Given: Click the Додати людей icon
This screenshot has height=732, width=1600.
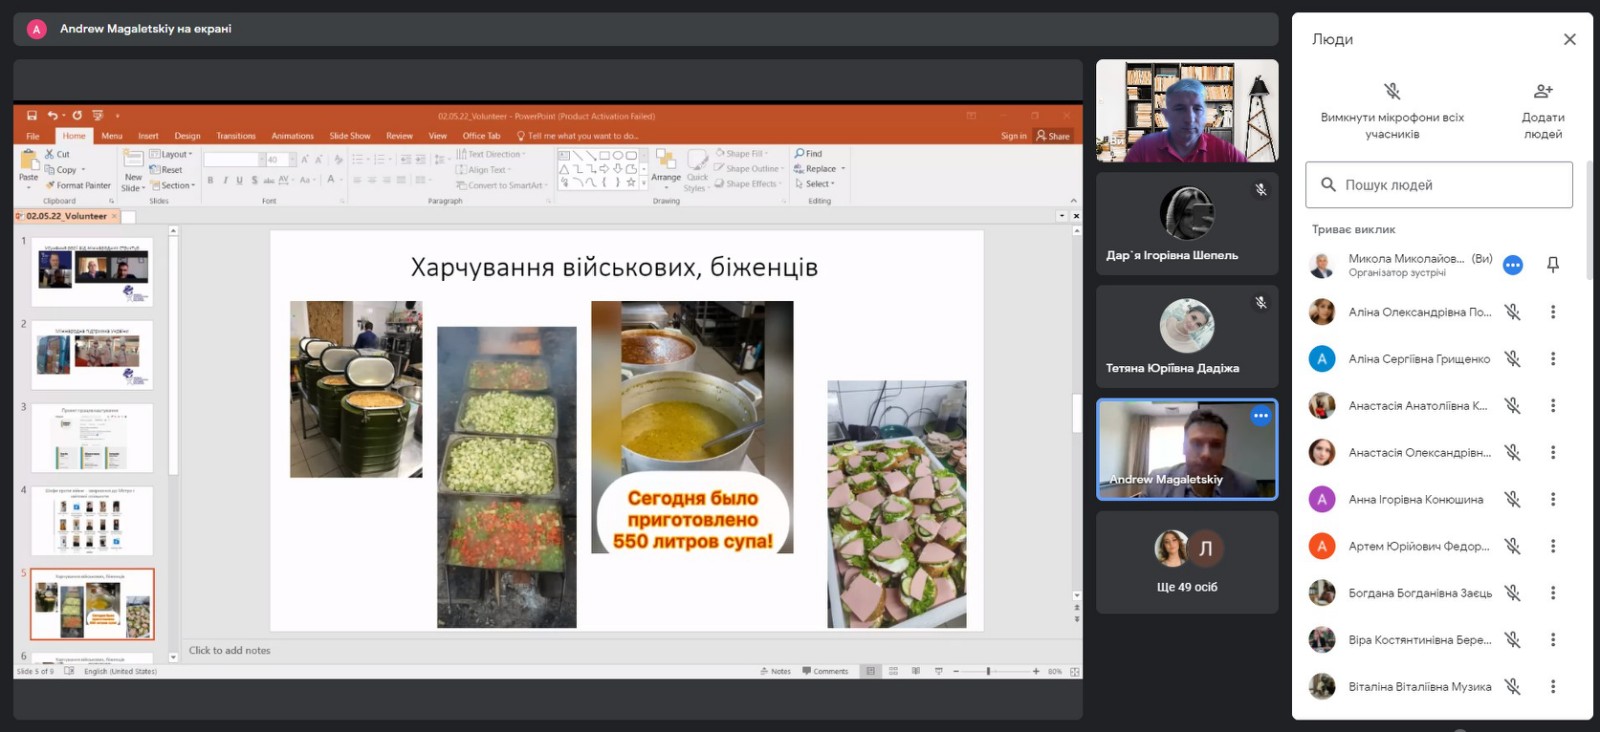Looking at the screenshot, I should tap(1543, 92).
